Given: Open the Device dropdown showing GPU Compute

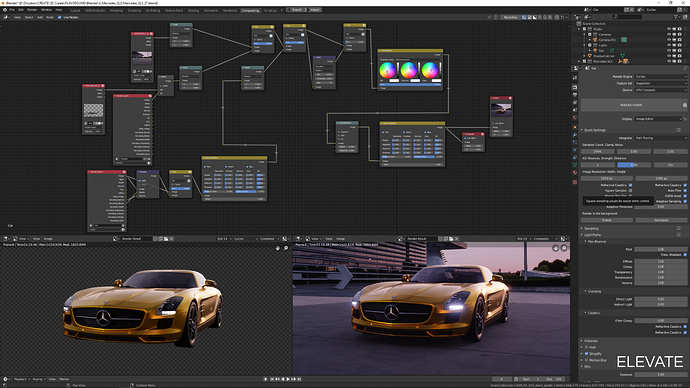Looking at the screenshot, I should tap(660, 90).
